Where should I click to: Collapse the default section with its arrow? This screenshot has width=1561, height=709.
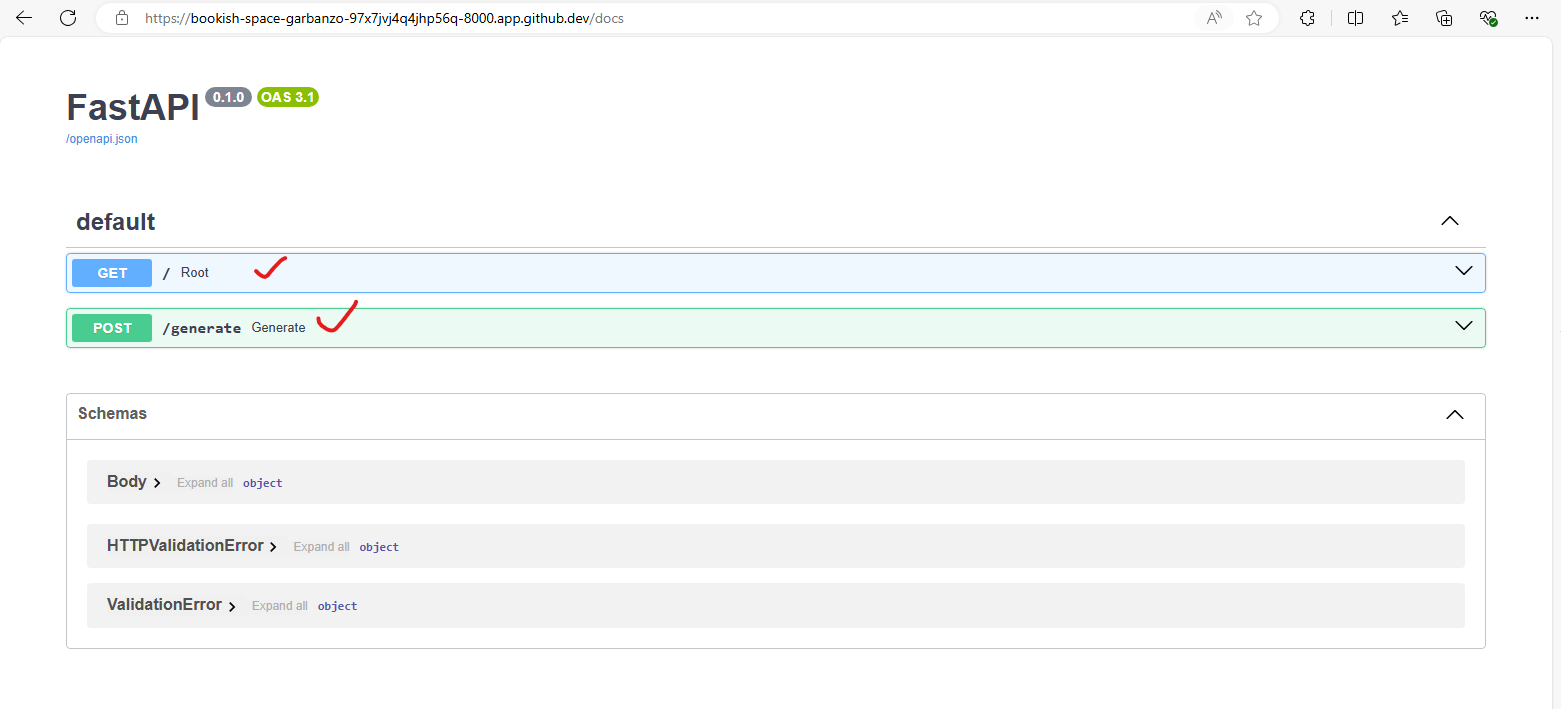coord(1450,221)
